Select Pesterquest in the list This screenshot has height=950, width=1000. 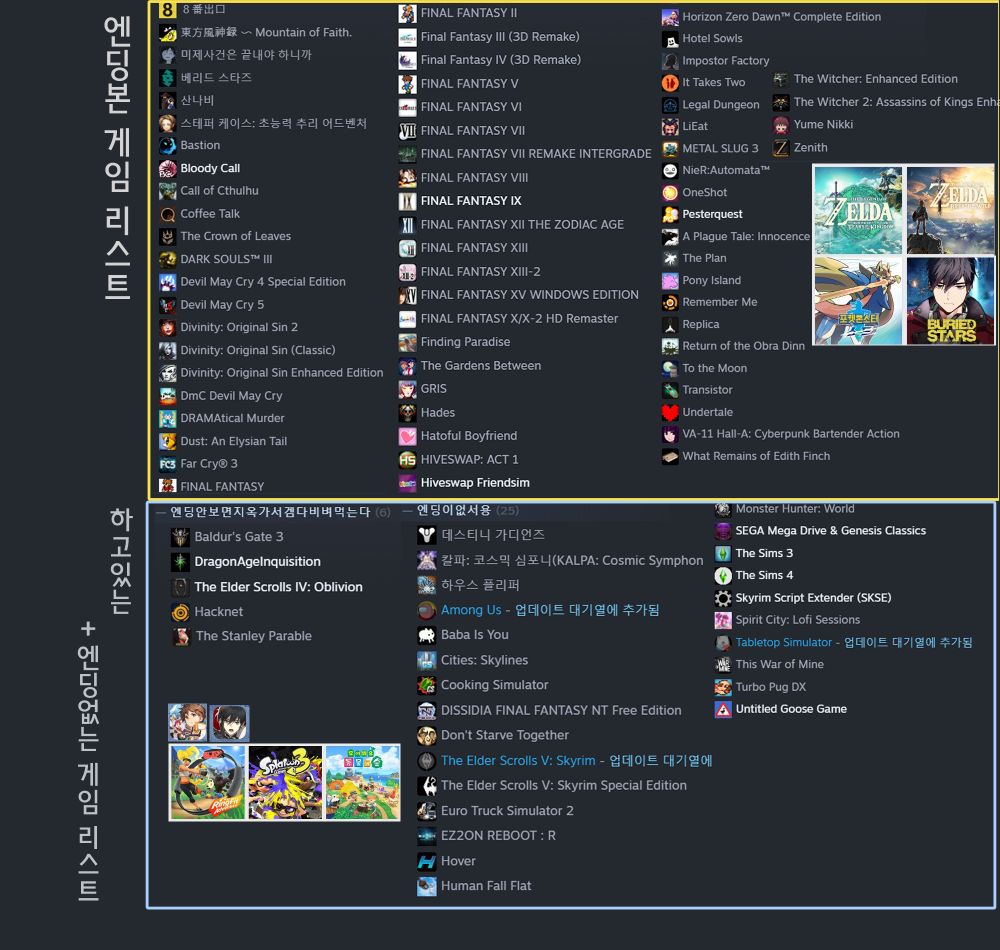point(712,214)
